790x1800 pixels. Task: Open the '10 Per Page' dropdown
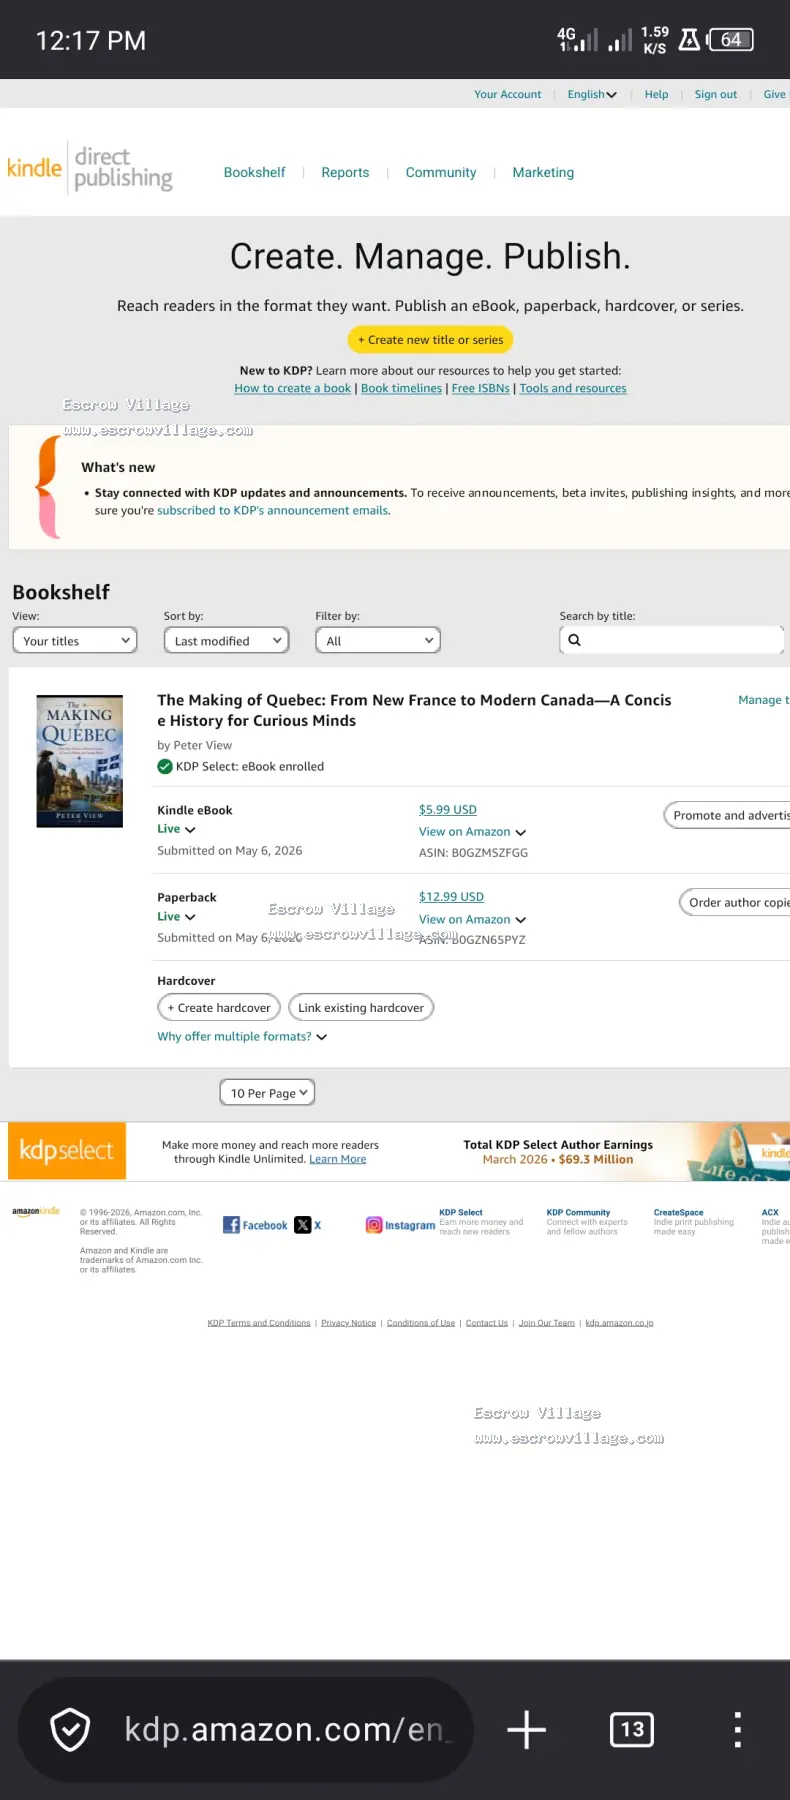point(267,1093)
